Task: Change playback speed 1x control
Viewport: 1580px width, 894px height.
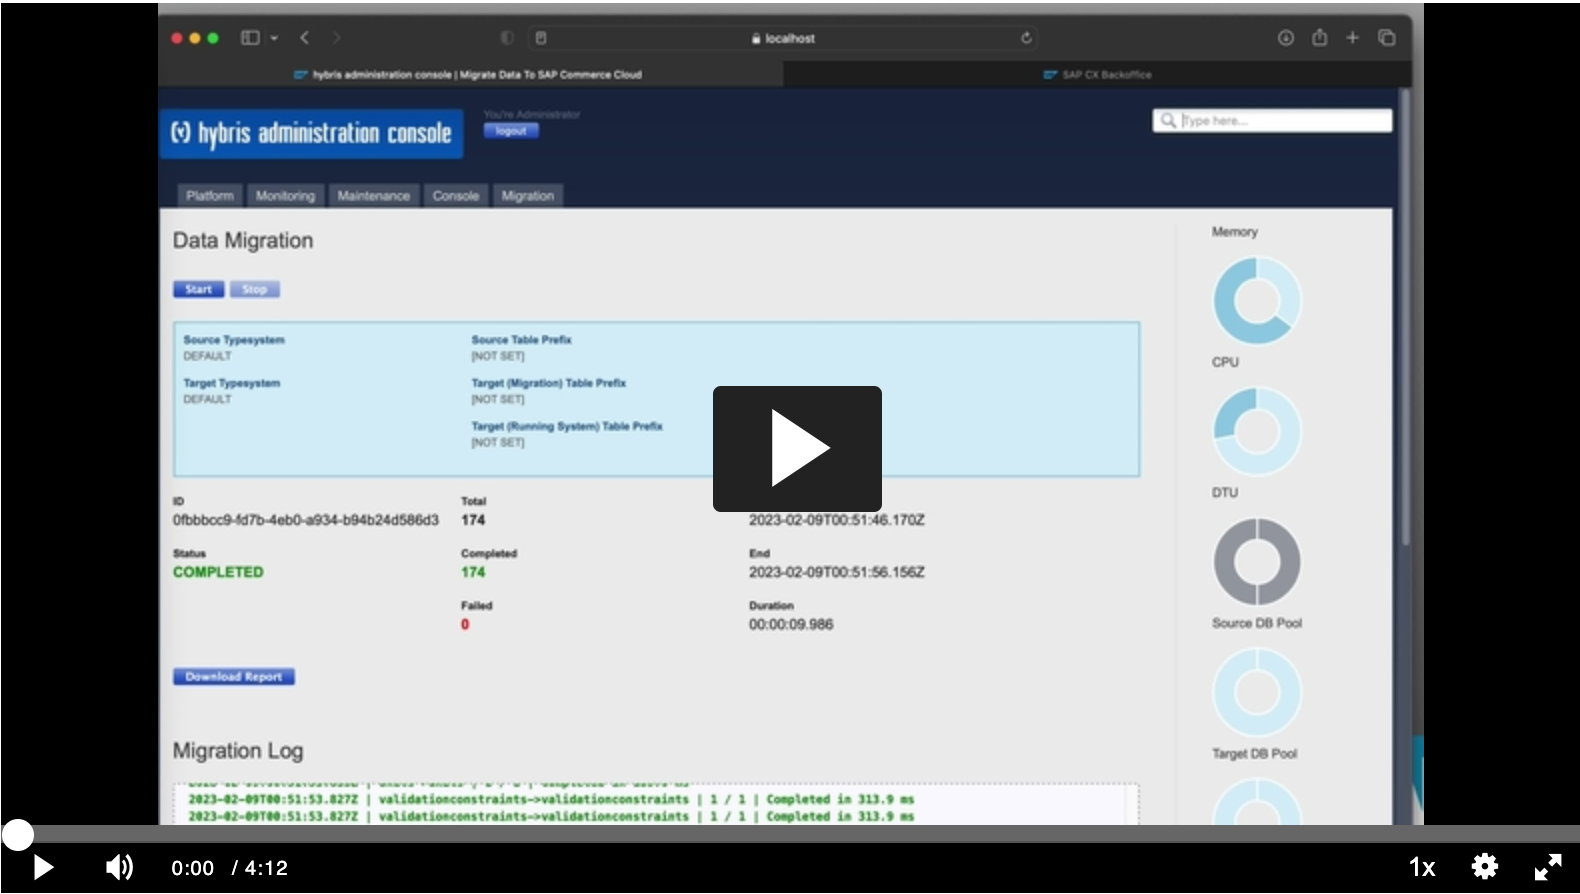Action: 1422,867
